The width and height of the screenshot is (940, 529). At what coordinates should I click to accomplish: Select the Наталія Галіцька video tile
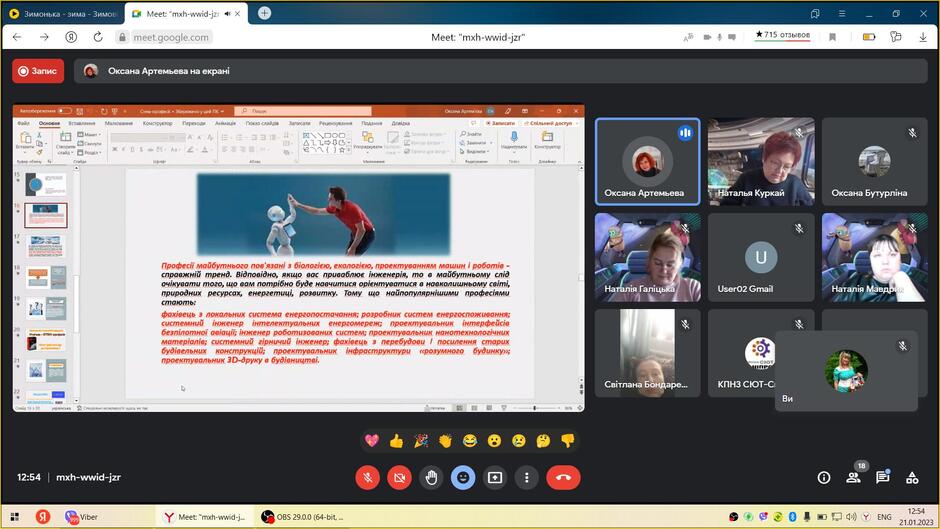[647, 257]
